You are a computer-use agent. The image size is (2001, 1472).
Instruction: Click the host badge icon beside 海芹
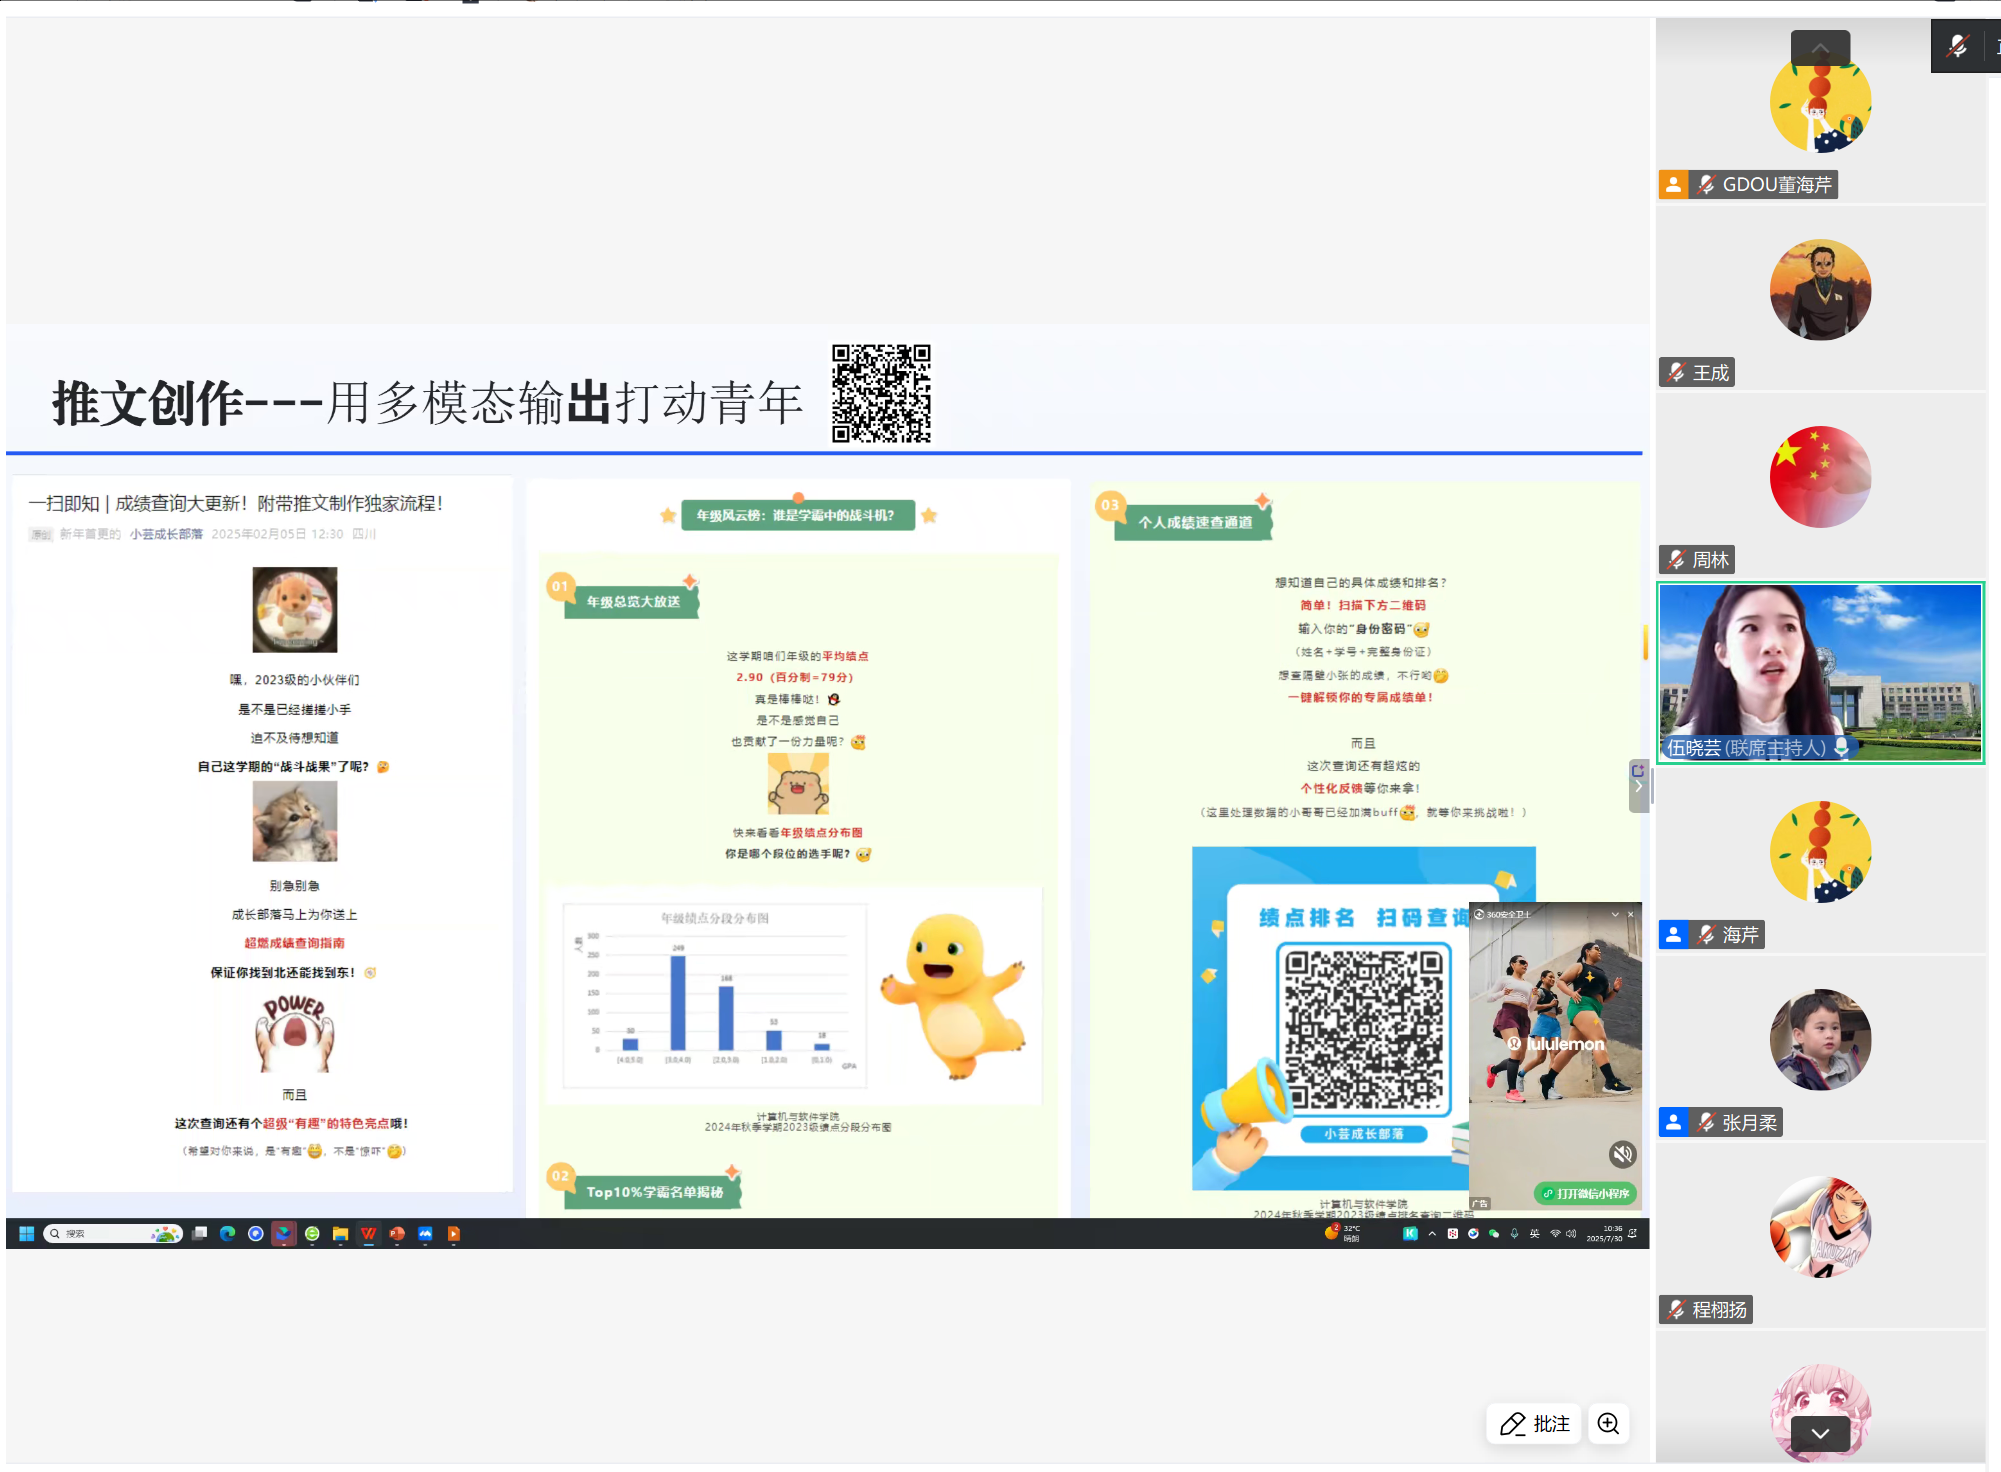(x=1674, y=934)
